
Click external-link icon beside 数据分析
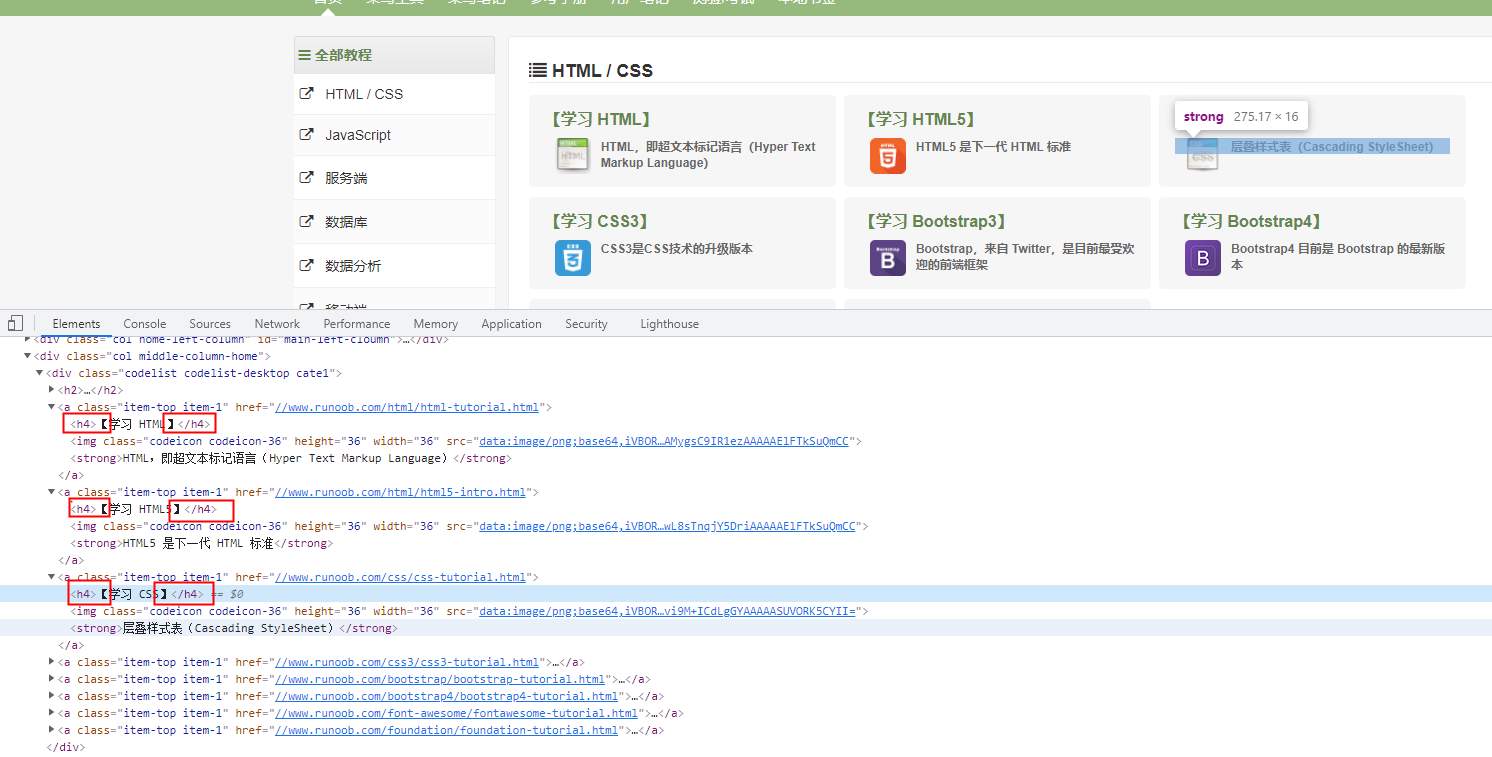click(x=307, y=265)
